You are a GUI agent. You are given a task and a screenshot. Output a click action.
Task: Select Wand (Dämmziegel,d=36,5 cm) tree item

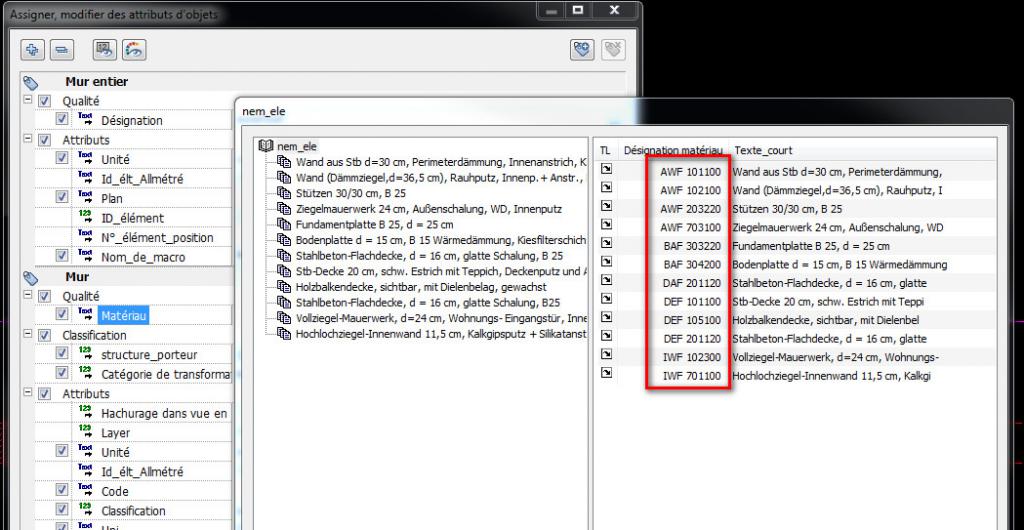[x=441, y=178]
